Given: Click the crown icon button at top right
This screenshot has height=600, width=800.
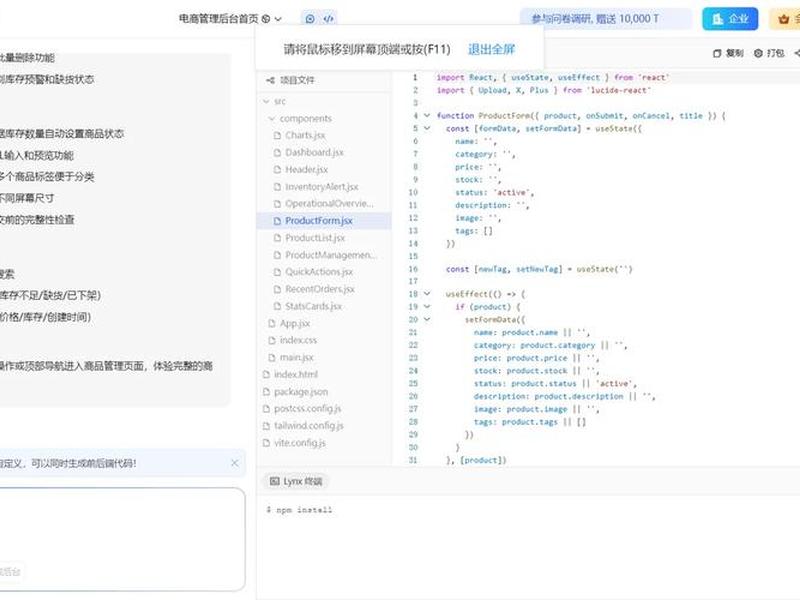Looking at the screenshot, I should [784, 19].
